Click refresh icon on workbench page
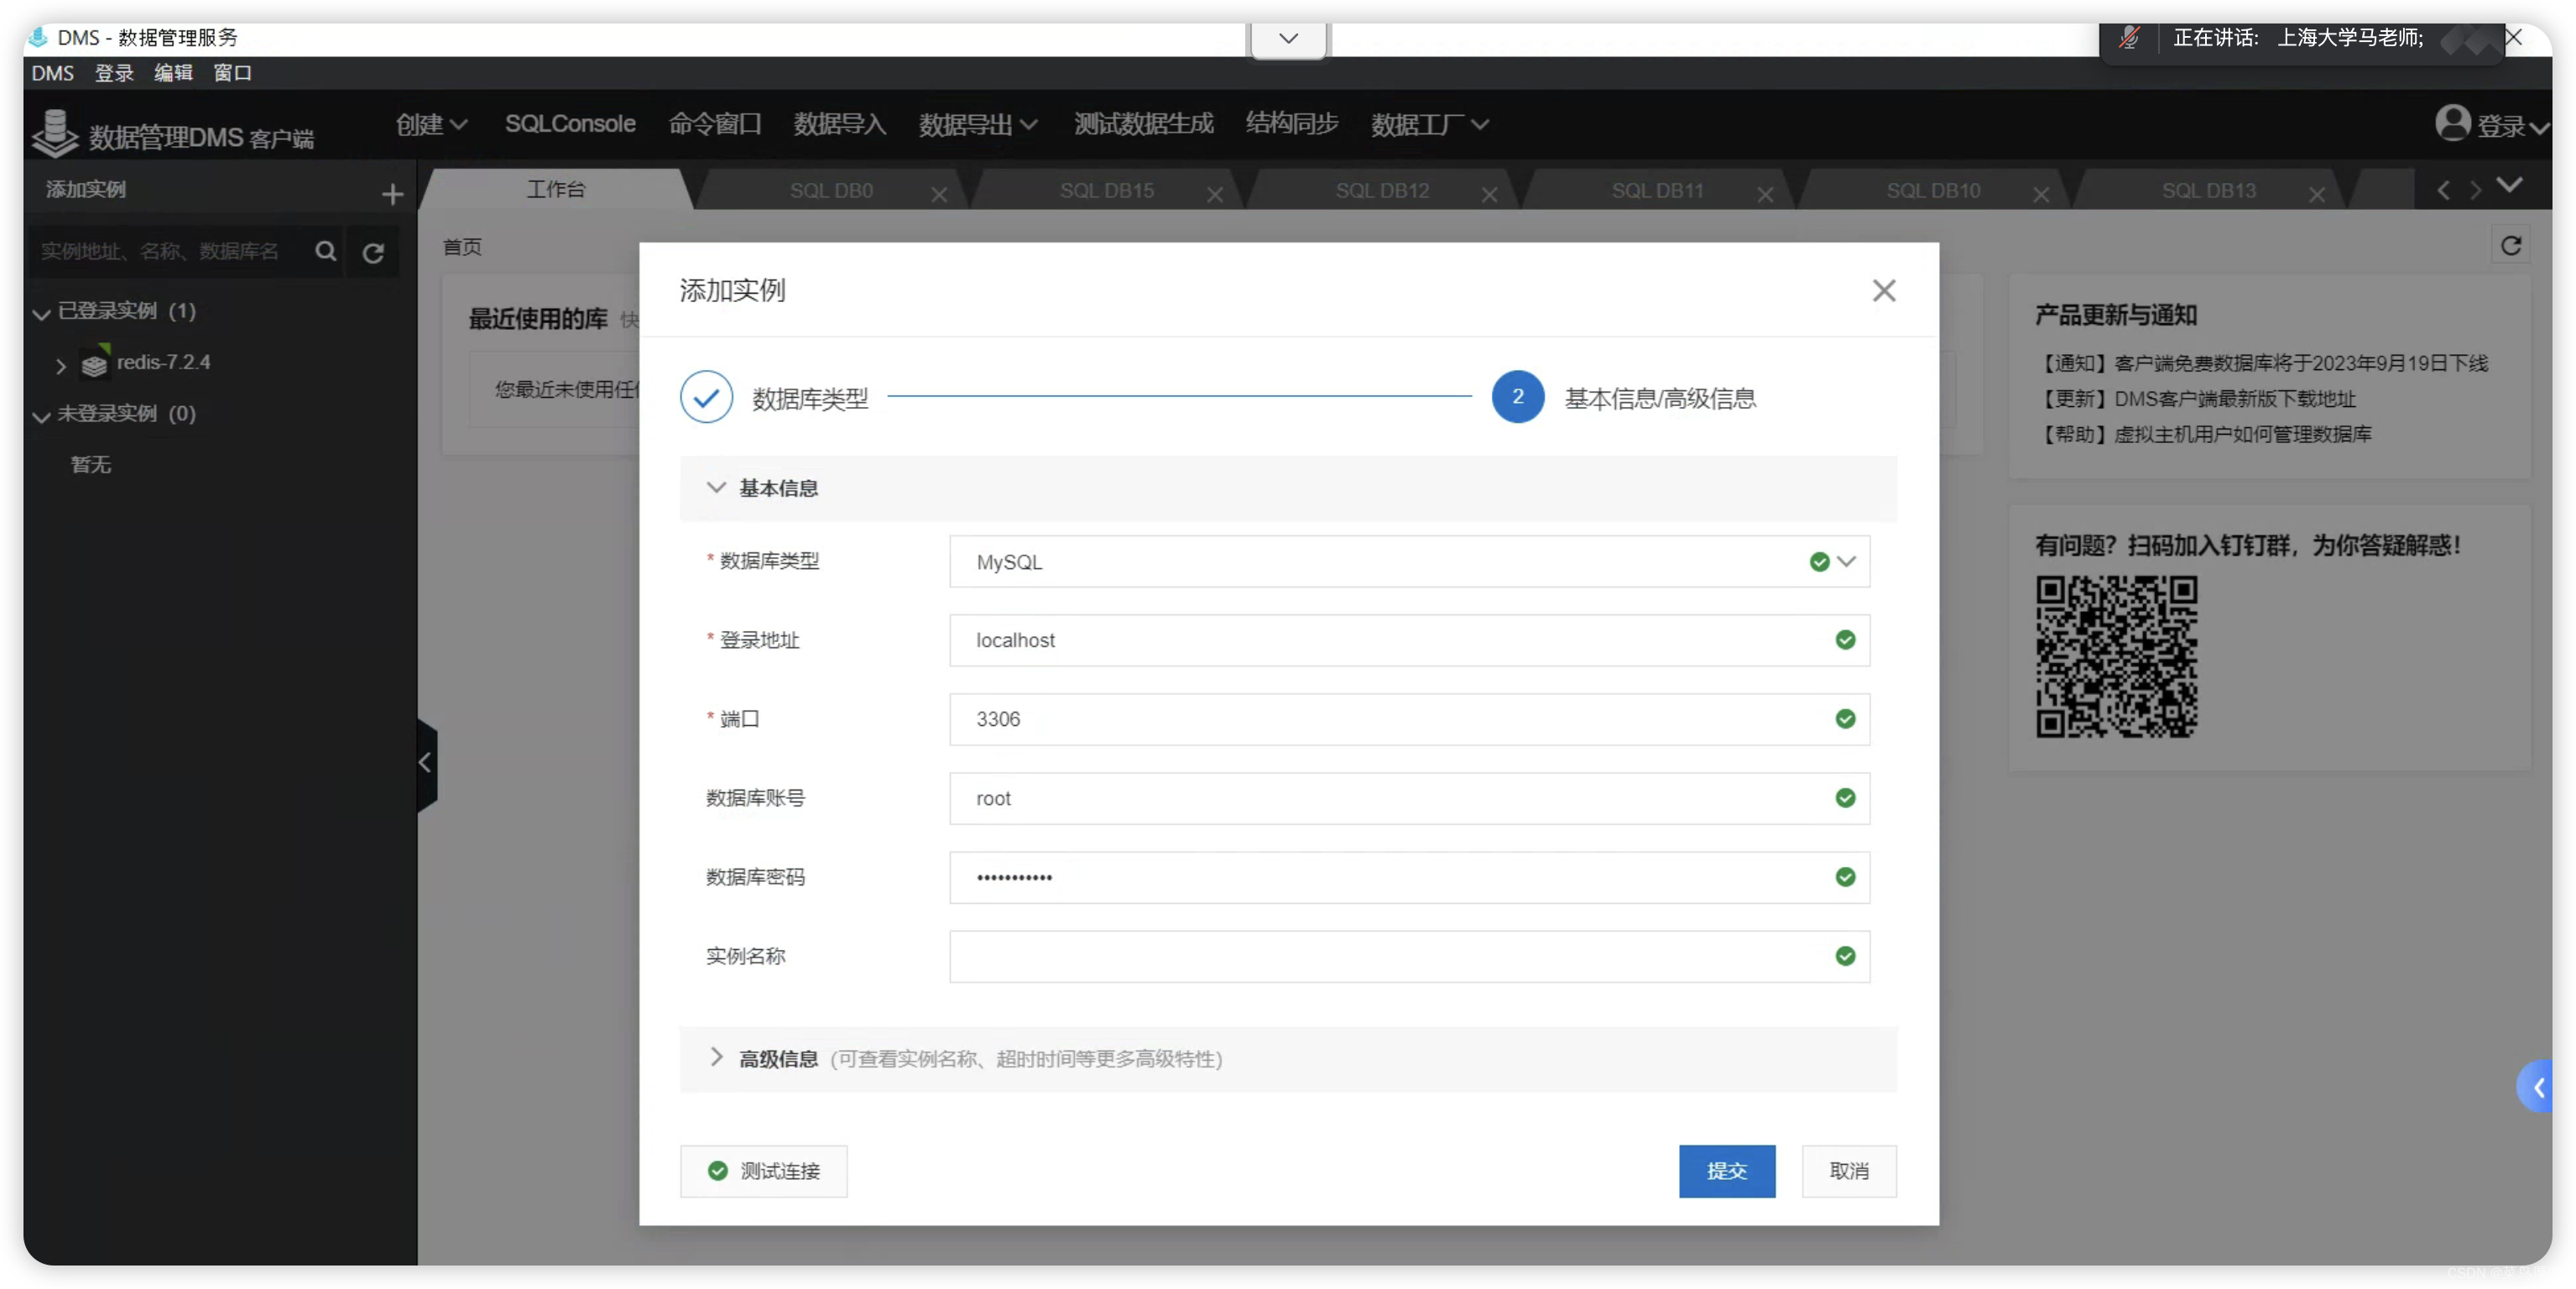This screenshot has height=1289, width=2576. tap(2510, 246)
